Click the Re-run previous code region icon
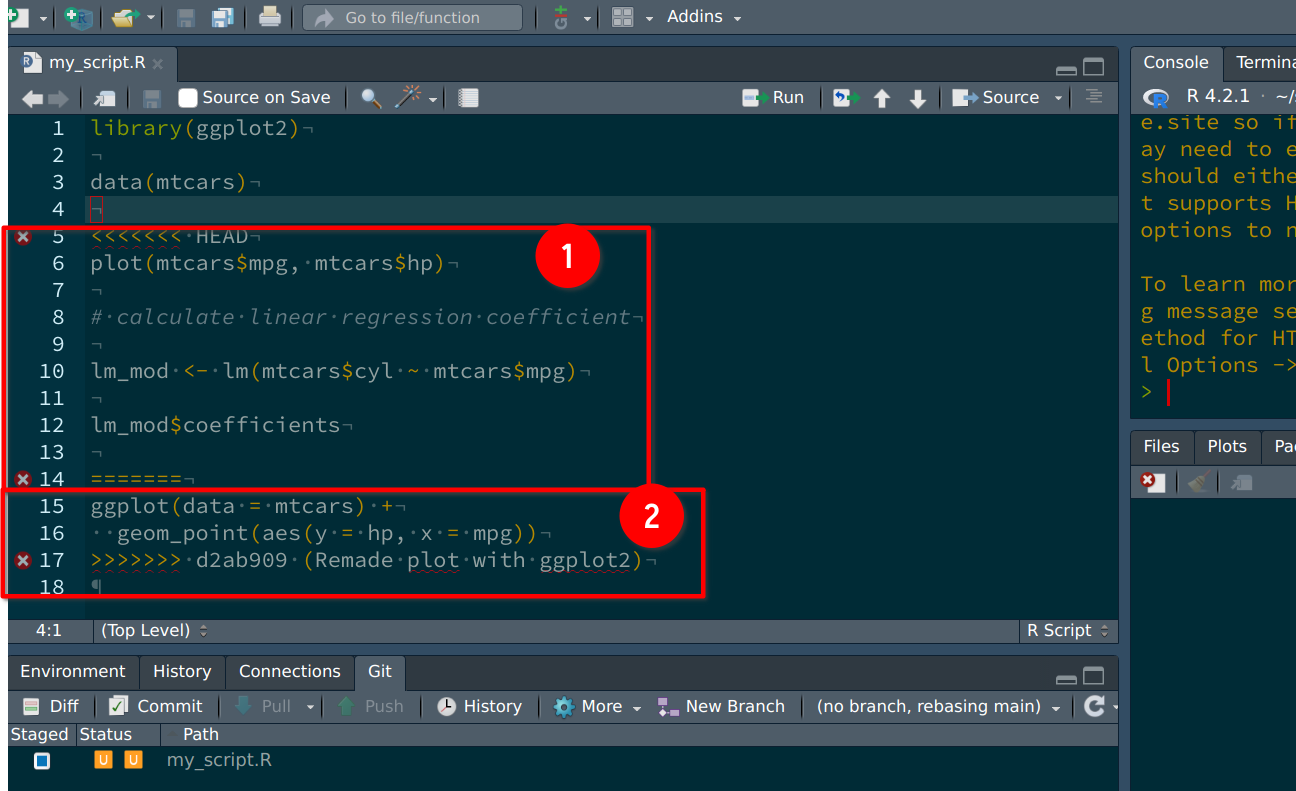 tap(846, 98)
